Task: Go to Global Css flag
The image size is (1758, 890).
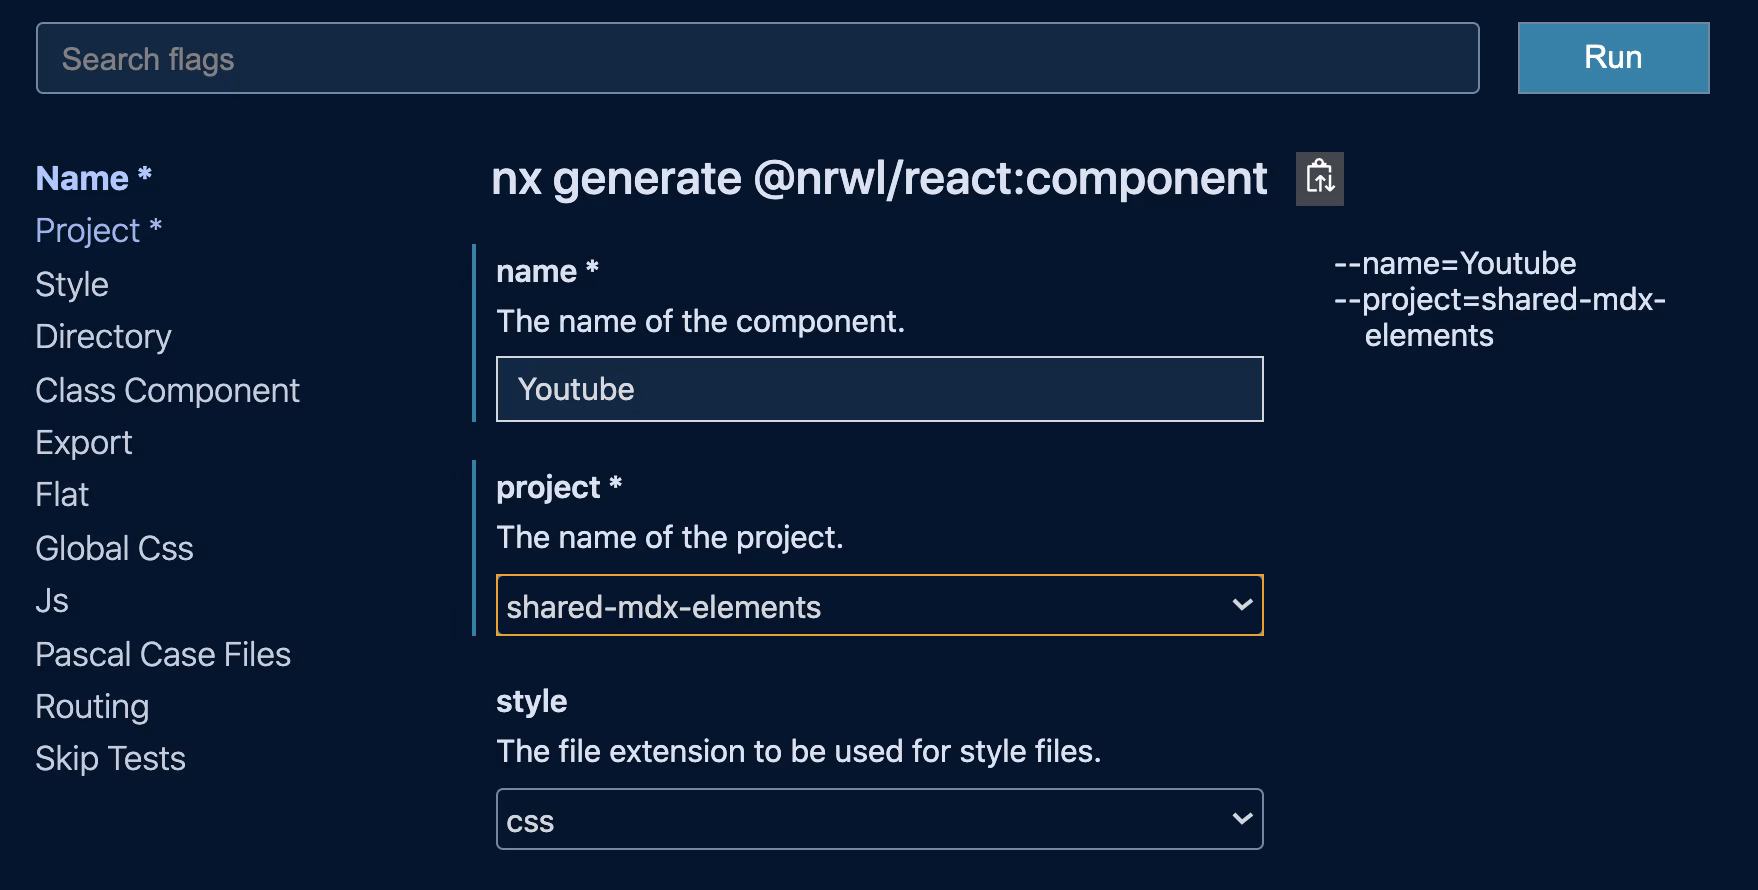Action: click(114, 548)
